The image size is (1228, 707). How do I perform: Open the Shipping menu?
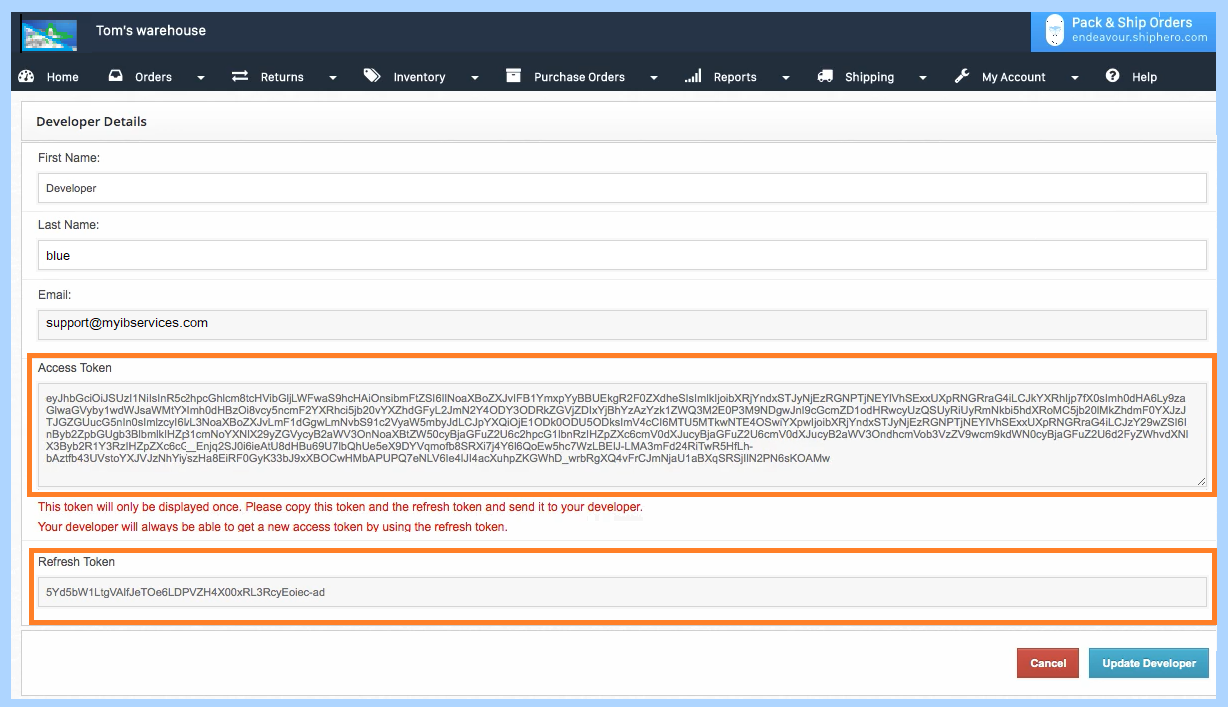coord(869,77)
